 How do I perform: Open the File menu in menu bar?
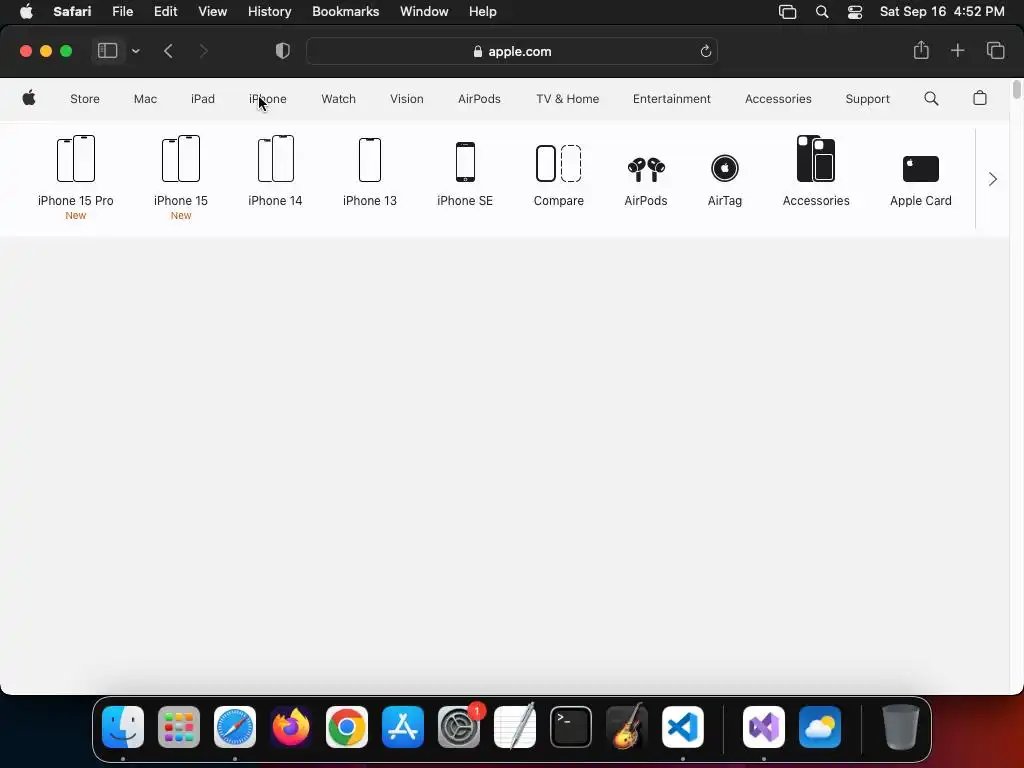(122, 12)
